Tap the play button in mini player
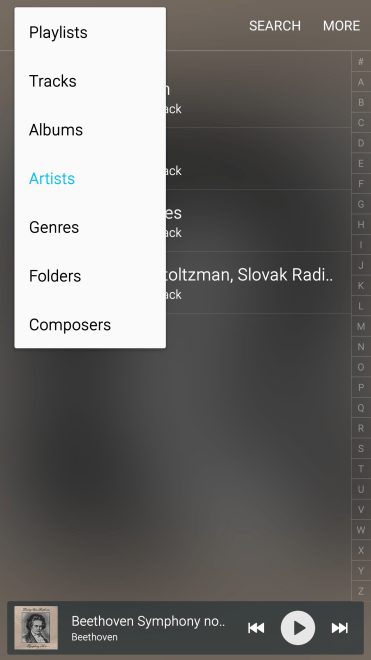Image resolution: width=371 pixels, height=660 pixels. (x=298, y=628)
